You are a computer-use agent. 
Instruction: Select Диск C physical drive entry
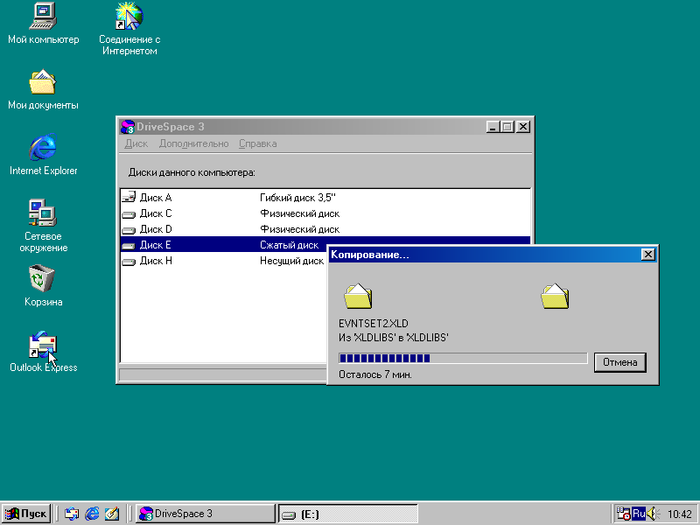[155, 213]
